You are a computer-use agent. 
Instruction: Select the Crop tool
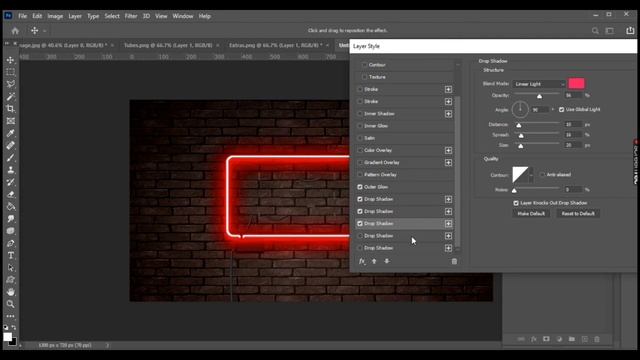click(x=11, y=109)
